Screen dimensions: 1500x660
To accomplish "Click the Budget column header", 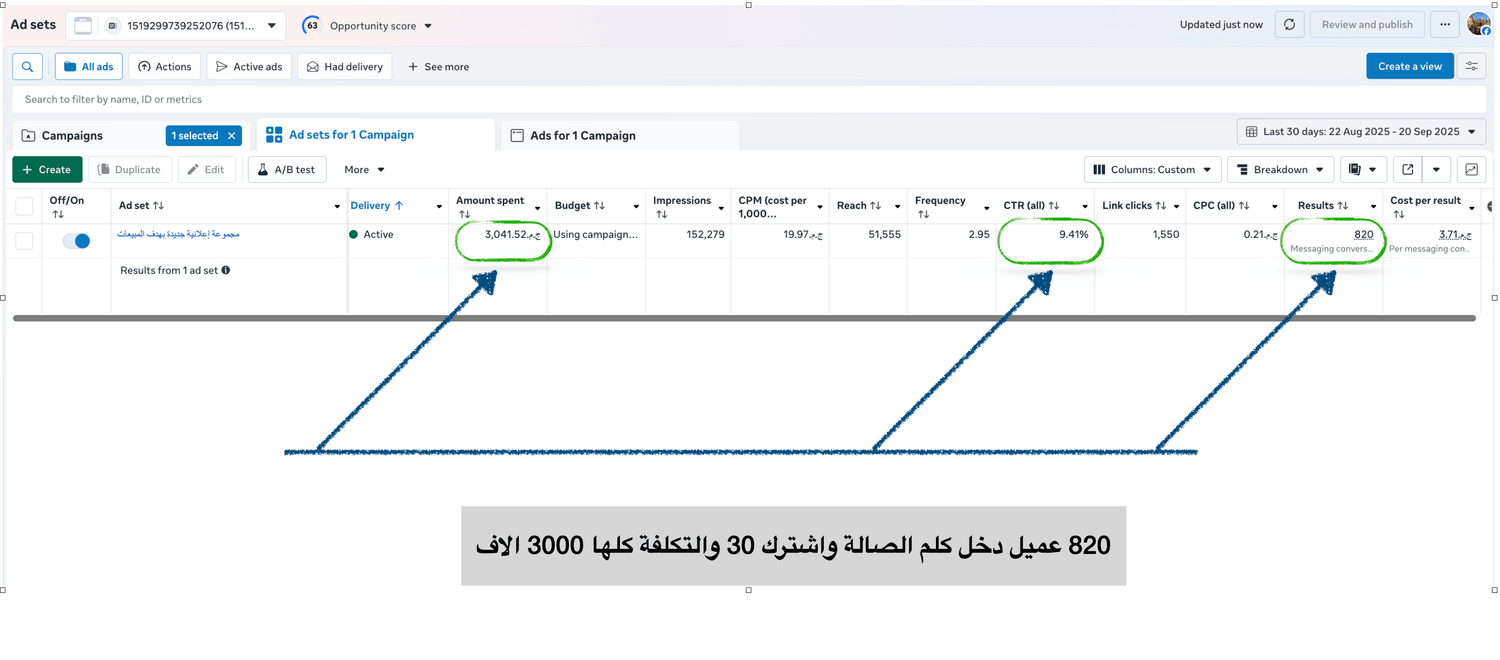I will coord(573,206).
